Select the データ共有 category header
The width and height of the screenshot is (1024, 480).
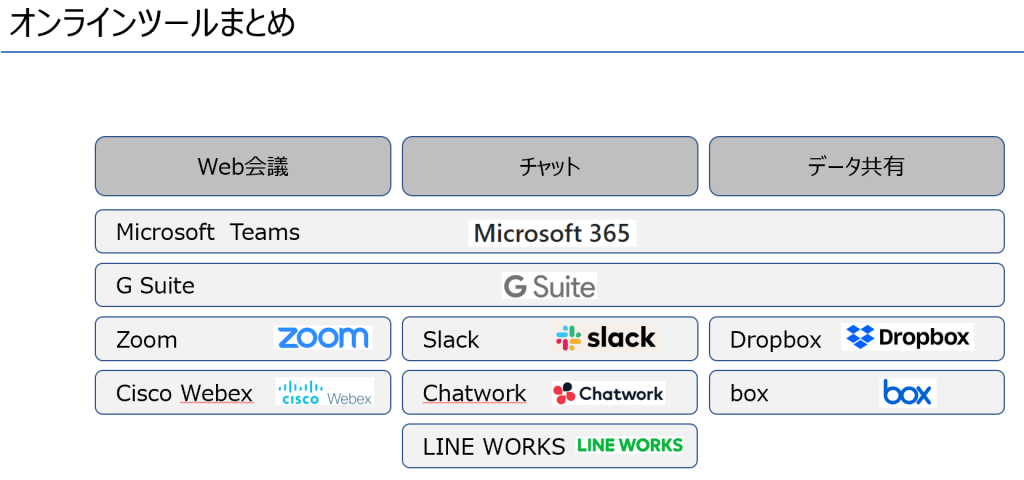(856, 166)
